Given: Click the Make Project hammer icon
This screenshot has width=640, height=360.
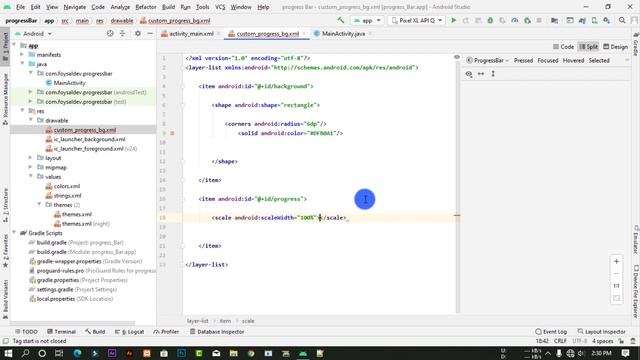Looking at the screenshot, I should tap(340, 20).
